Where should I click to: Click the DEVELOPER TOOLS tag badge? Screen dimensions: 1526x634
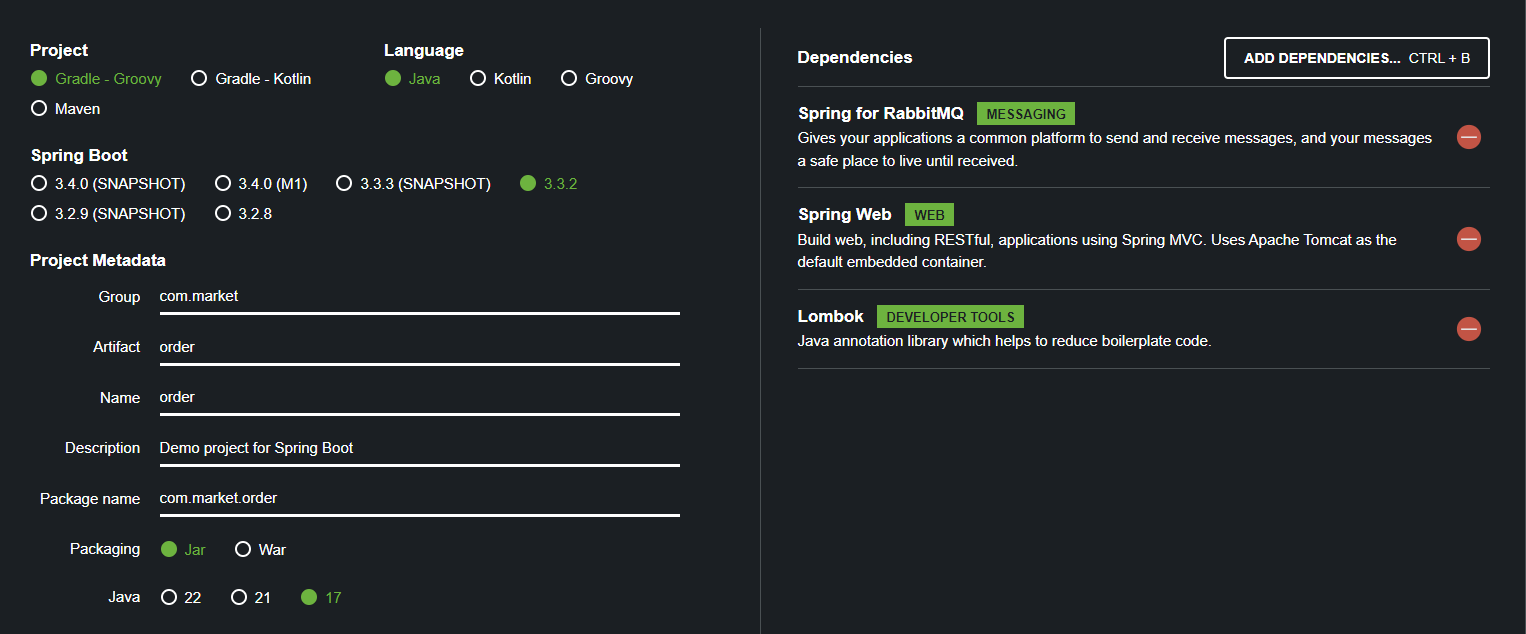coord(950,317)
